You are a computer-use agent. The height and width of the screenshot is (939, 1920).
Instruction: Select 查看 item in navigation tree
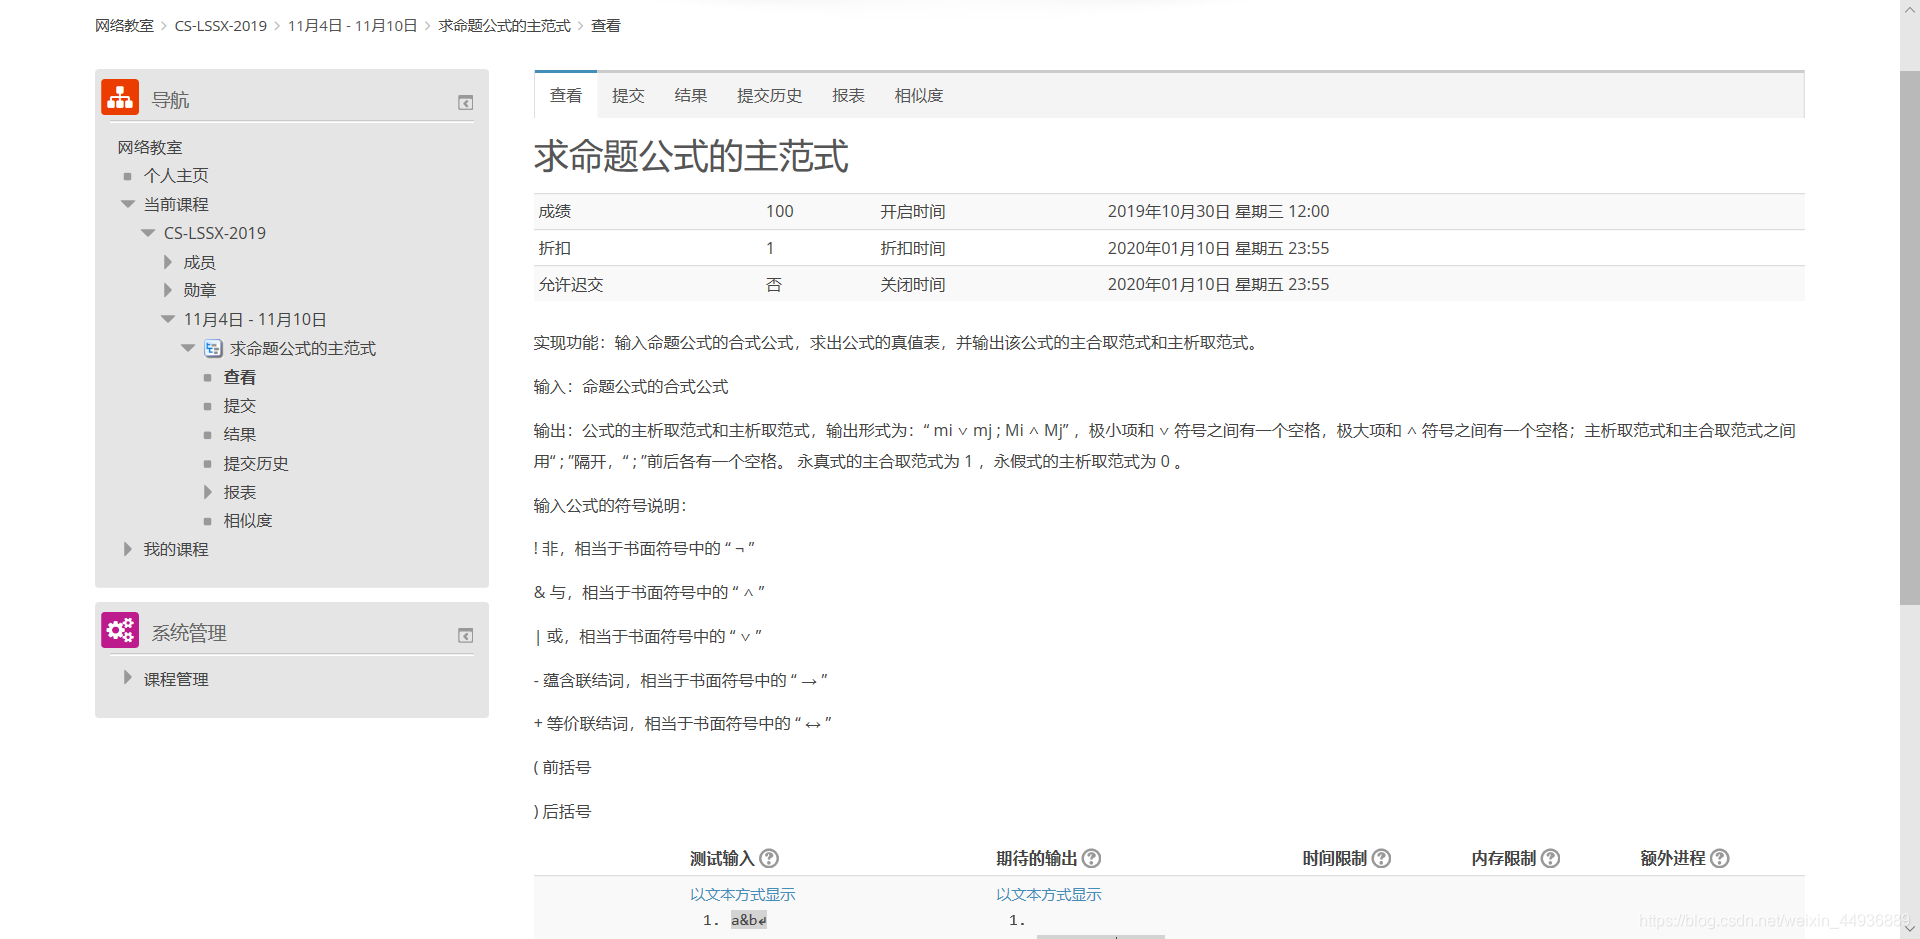point(239,377)
